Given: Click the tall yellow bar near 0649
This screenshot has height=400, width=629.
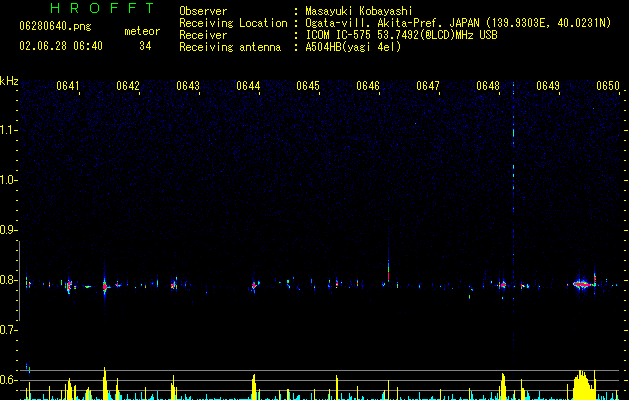Looking at the screenshot, I should click(583, 384).
